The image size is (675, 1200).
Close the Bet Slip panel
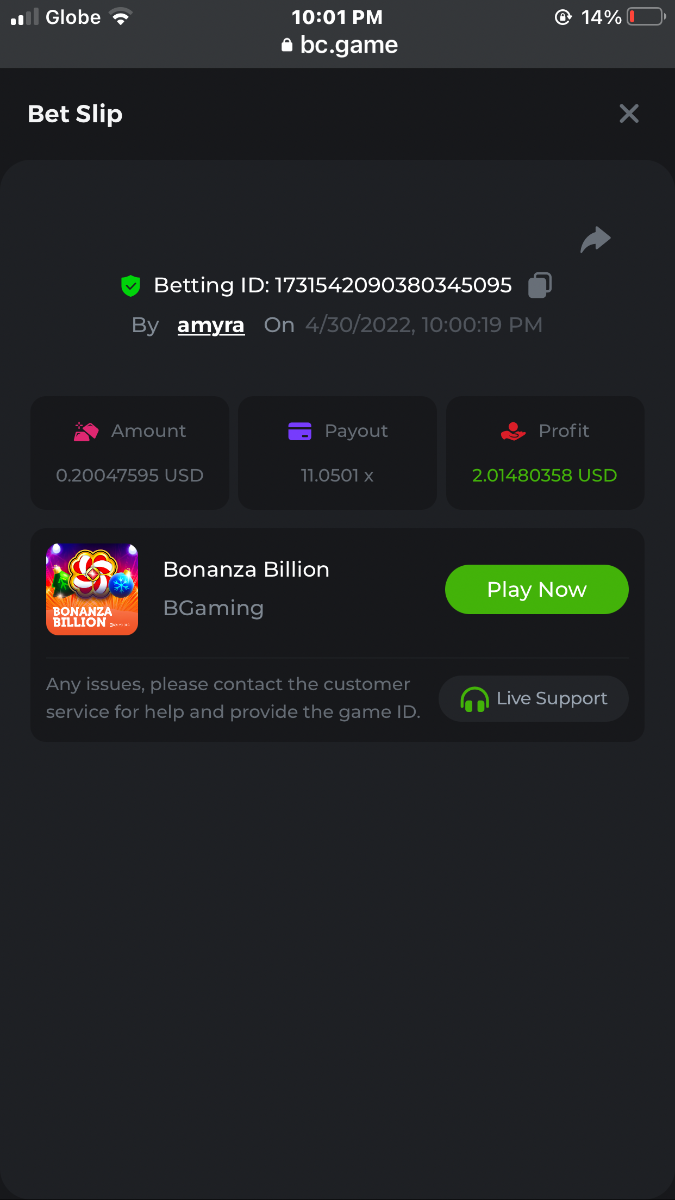pyautogui.click(x=629, y=114)
